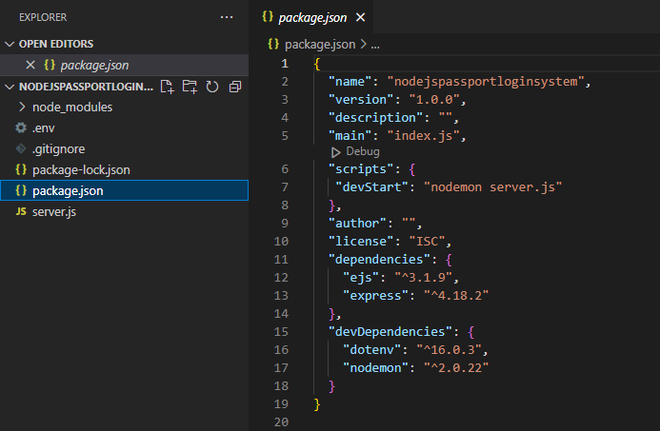Viewport: 660px width, 431px height.
Task: Click the .gitignore file icon
Action: pos(21,149)
